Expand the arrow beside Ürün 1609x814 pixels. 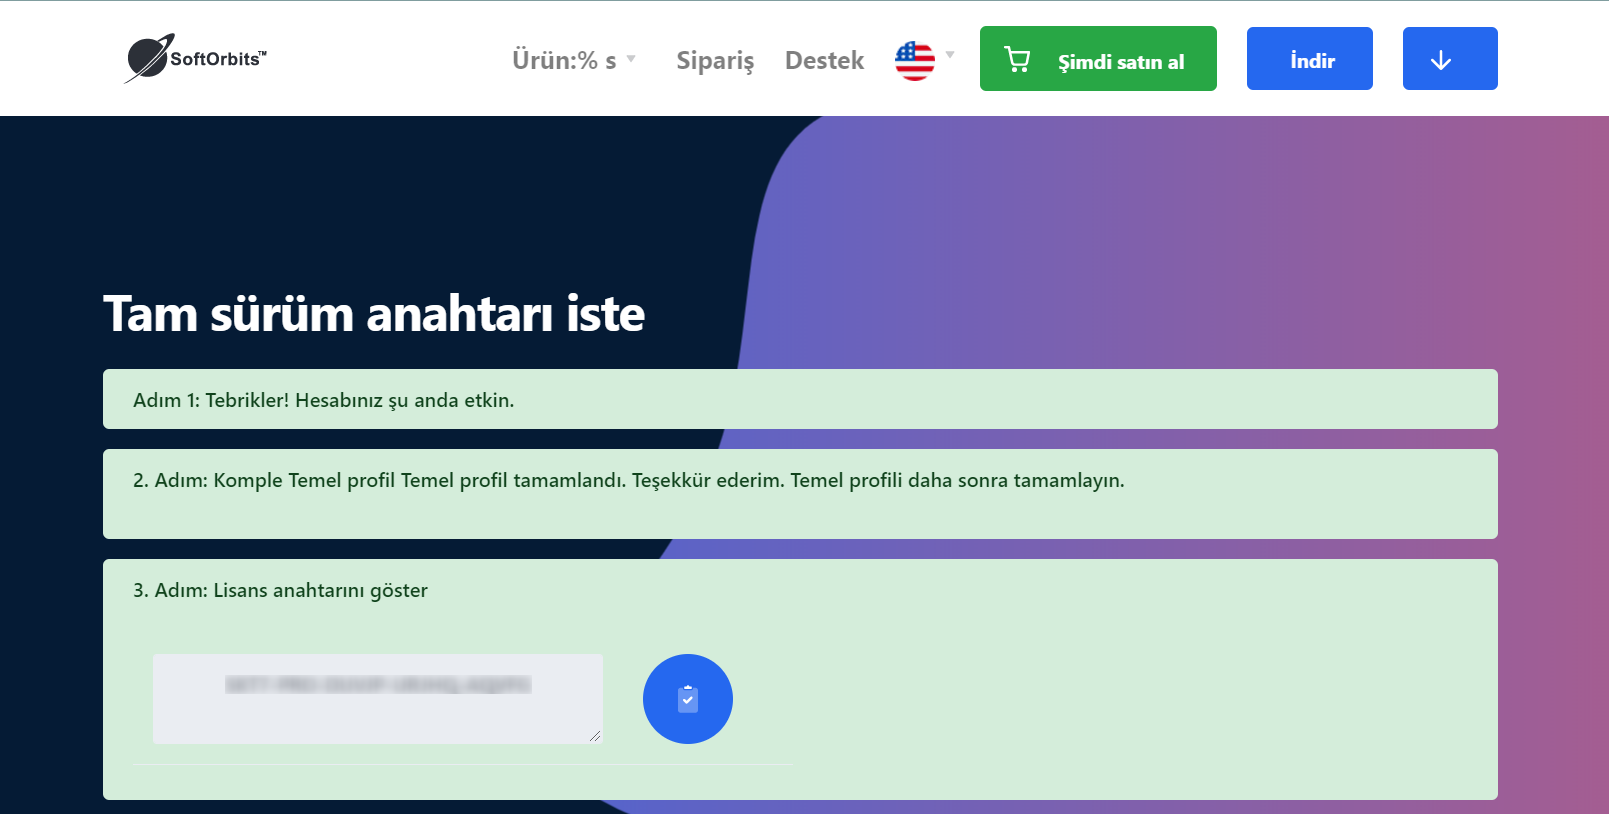click(631, 59)
